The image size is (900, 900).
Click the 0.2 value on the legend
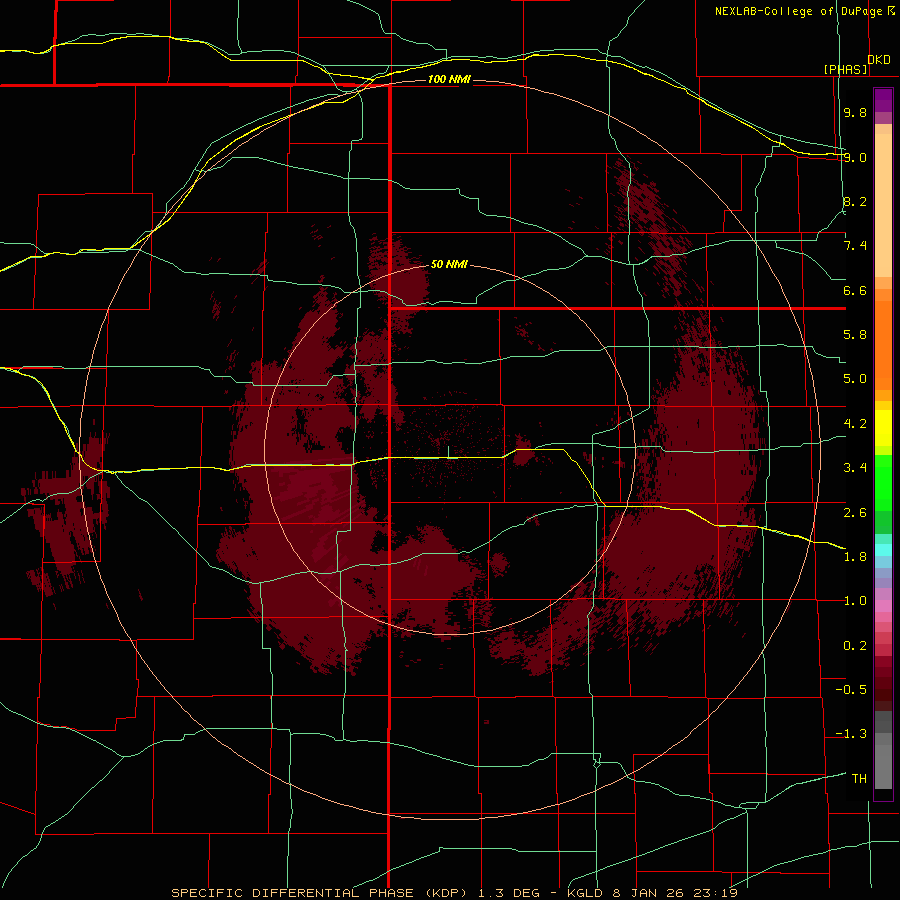pyautogui.click(x=855, y=646)
